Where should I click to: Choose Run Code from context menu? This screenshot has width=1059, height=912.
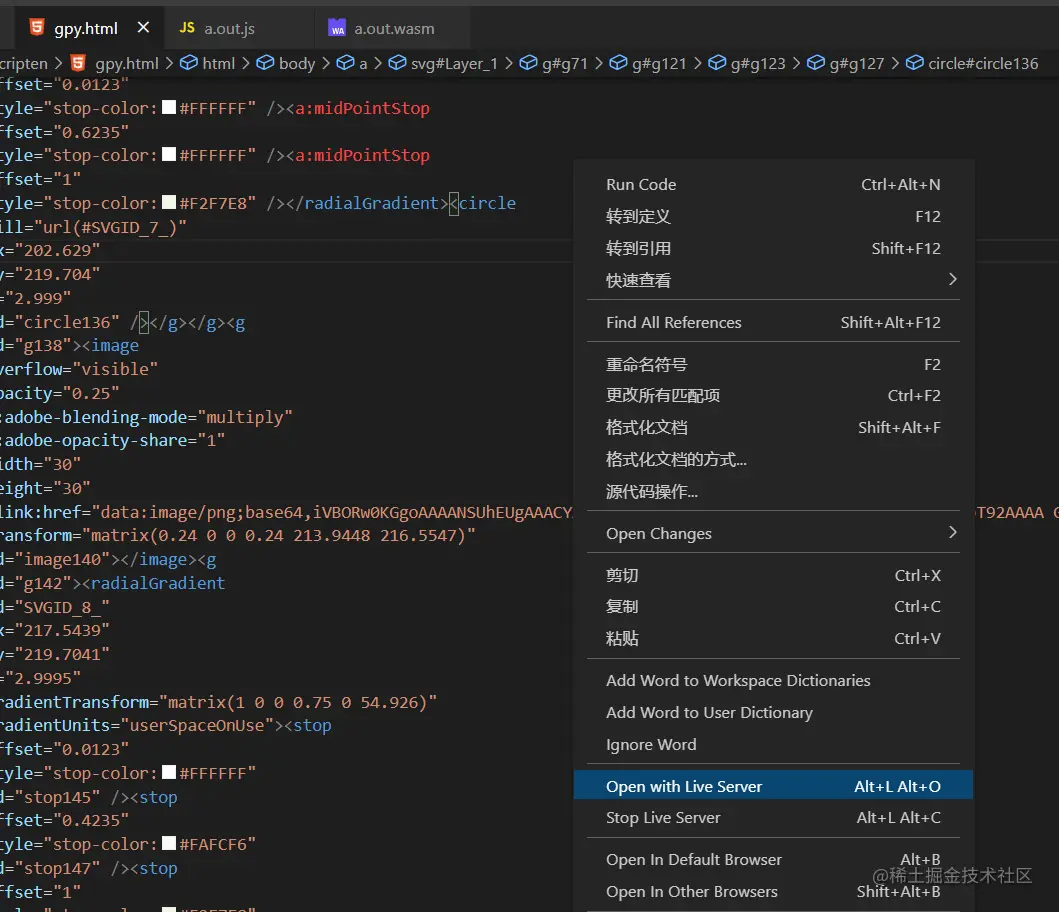click(x=641, y=184)
